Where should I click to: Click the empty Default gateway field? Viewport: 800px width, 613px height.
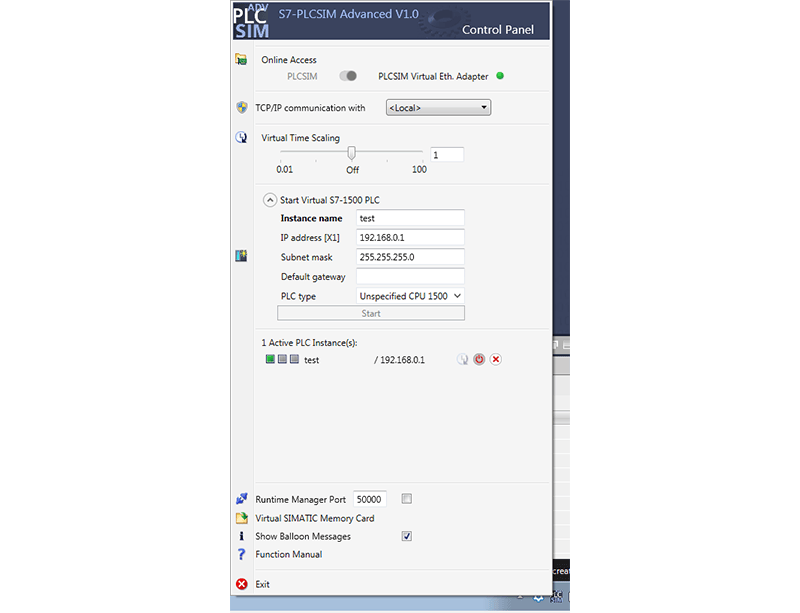(x=410, y=277)
